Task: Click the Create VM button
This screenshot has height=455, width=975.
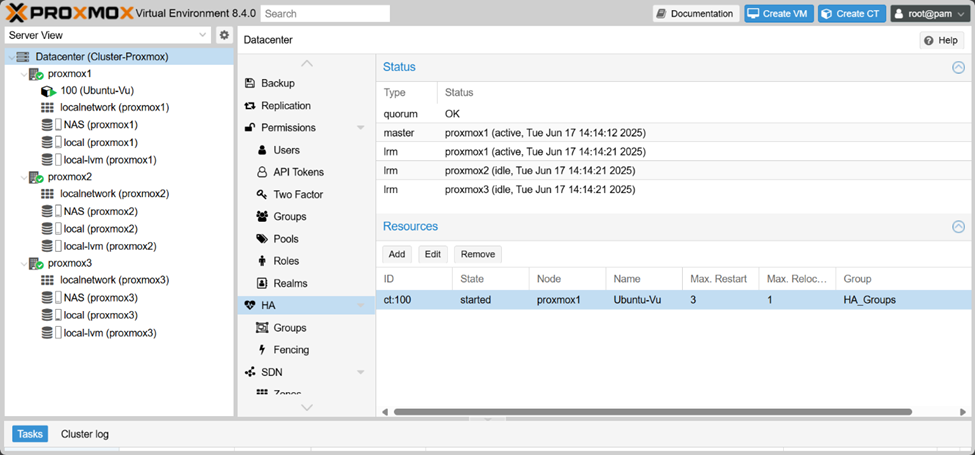Action: click(x=779, y=14)
